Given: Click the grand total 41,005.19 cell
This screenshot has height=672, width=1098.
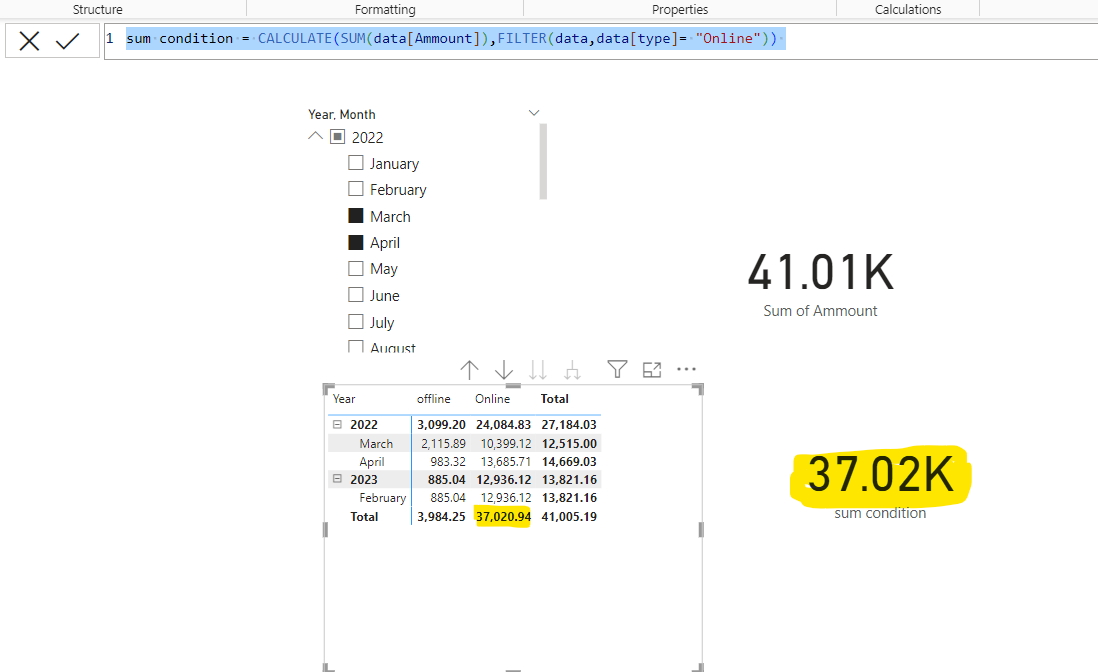Looking at the screenshot, I should (569, 517).
